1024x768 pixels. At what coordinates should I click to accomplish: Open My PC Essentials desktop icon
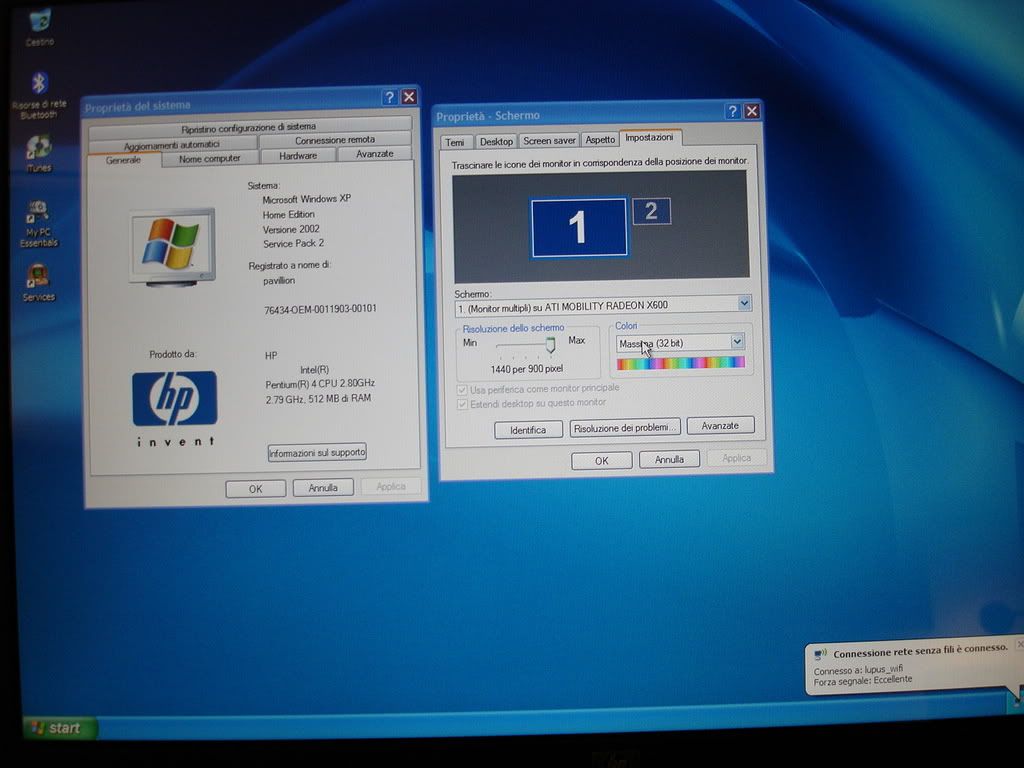(x=39, y=212)
